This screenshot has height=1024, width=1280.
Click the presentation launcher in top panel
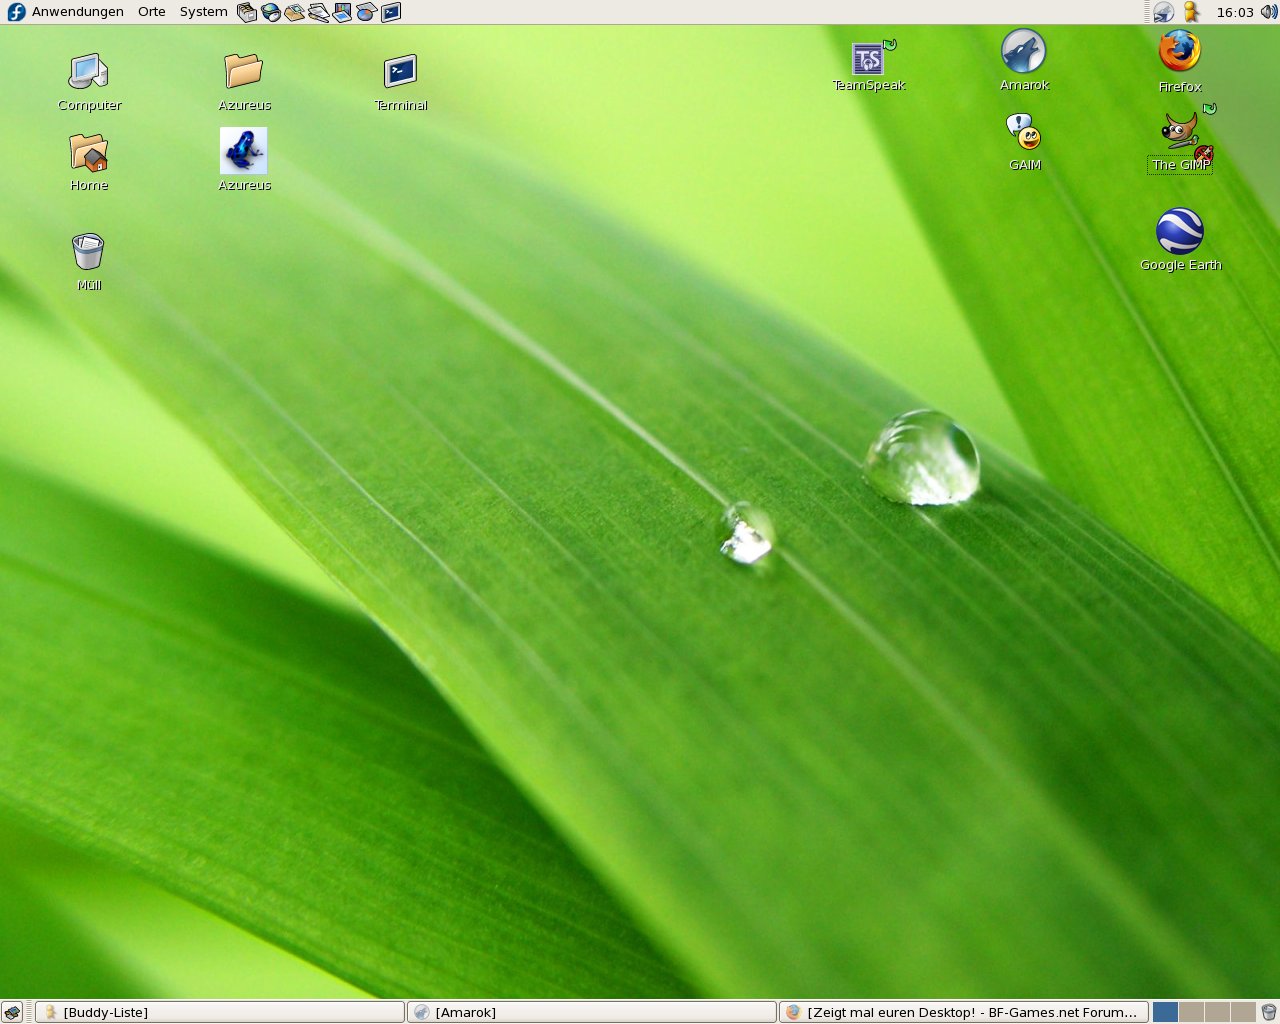tap(343, 12)
